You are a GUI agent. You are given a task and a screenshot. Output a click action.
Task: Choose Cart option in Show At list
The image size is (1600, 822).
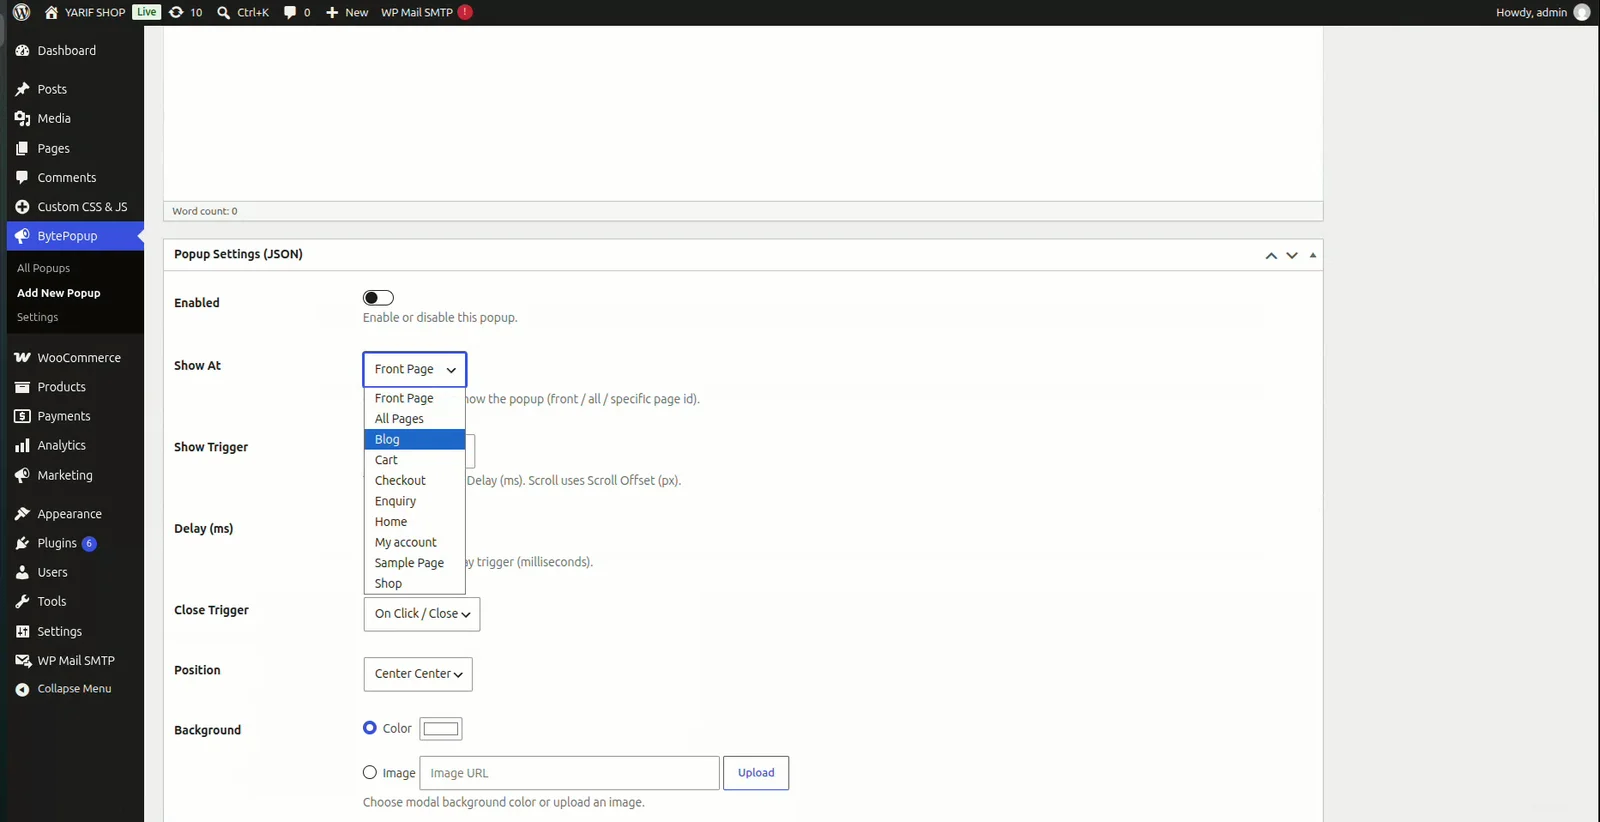415,460
